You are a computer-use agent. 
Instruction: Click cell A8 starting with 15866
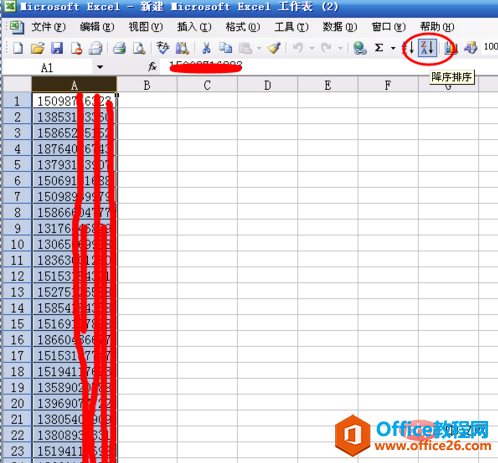click(x=74, y=212)
